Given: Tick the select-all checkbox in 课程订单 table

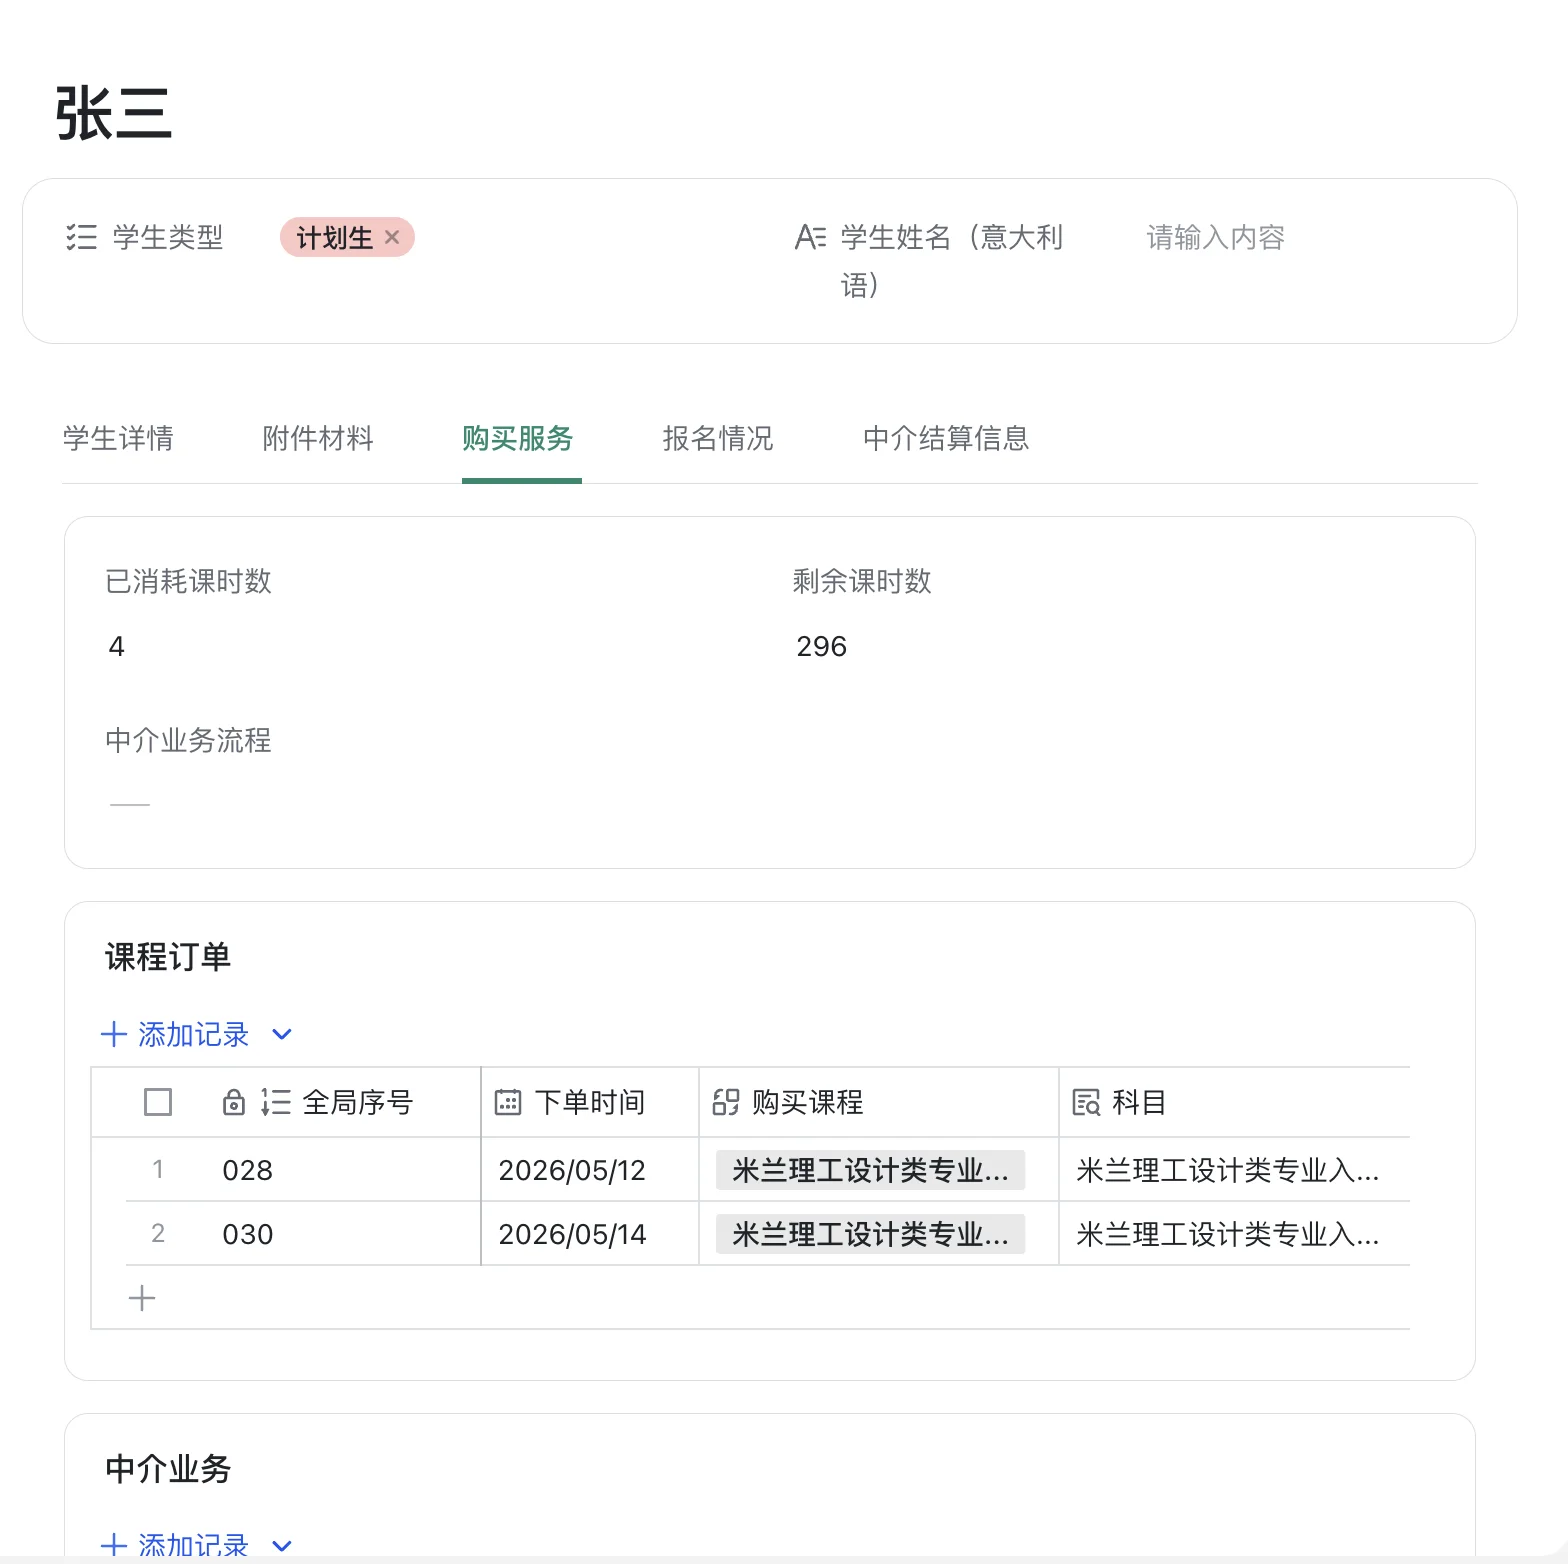Looking at the screenshot, I should (x=158, y=1102).
